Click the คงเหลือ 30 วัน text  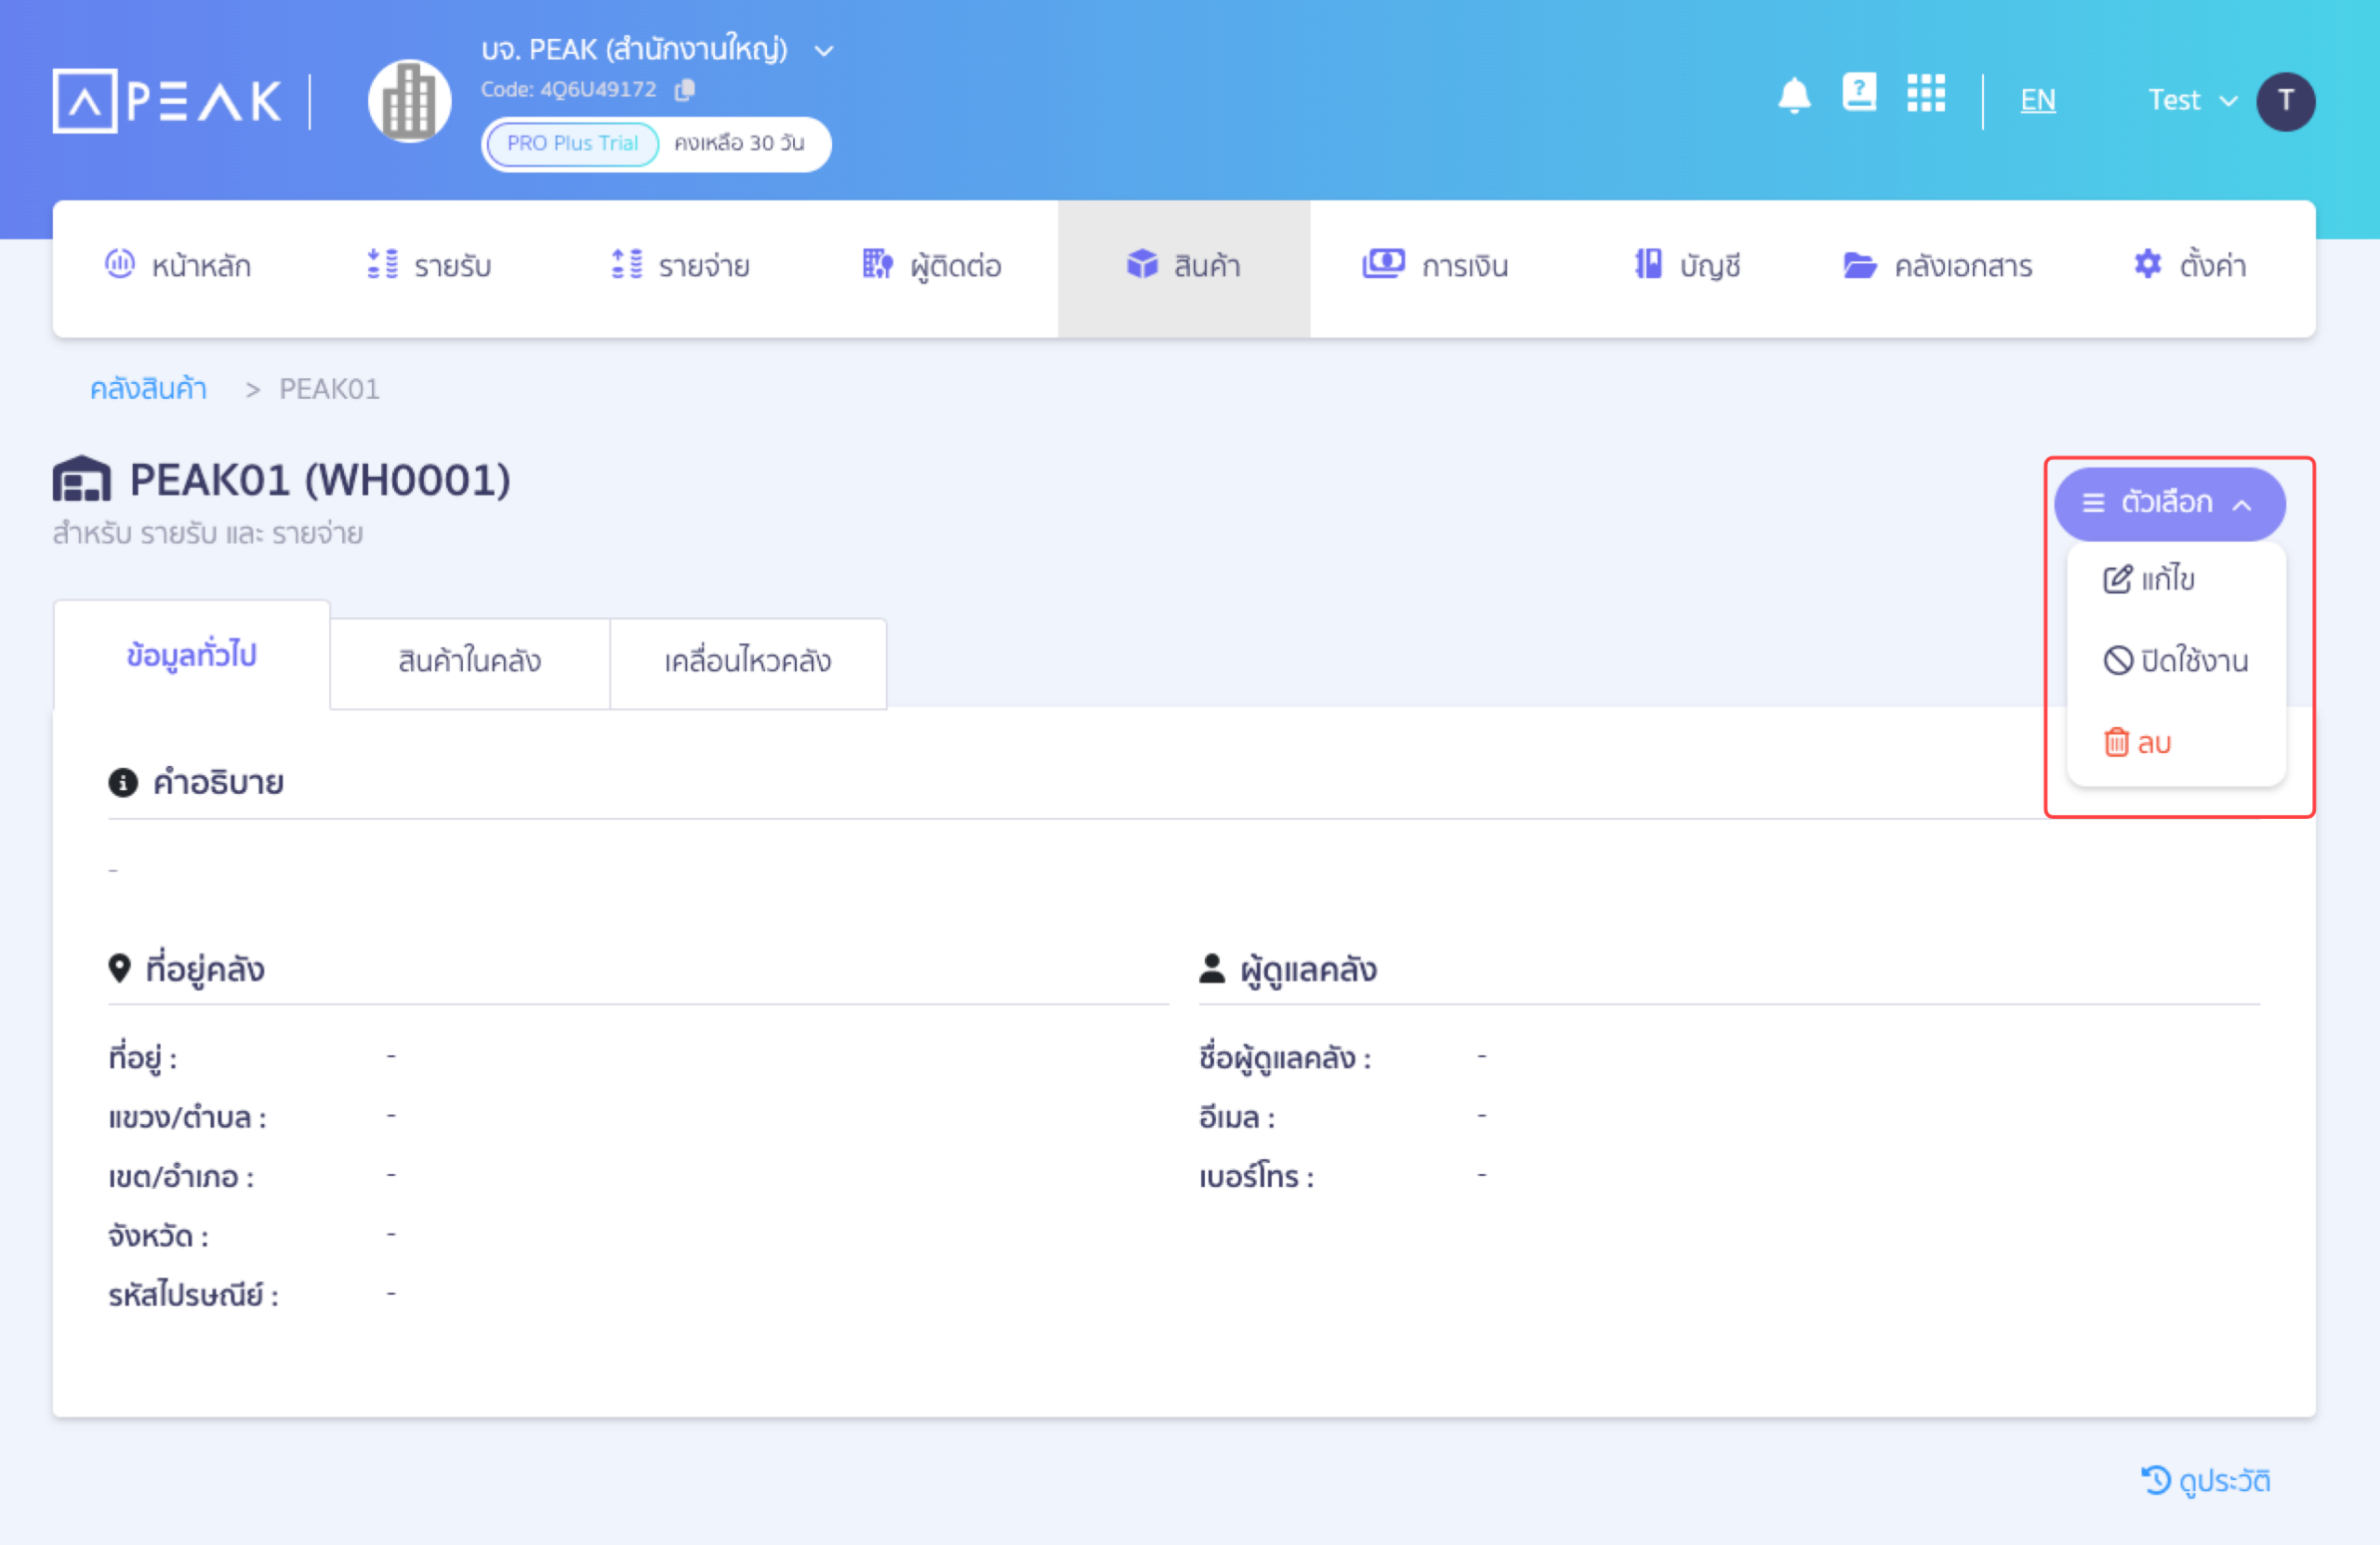point(739,144)
